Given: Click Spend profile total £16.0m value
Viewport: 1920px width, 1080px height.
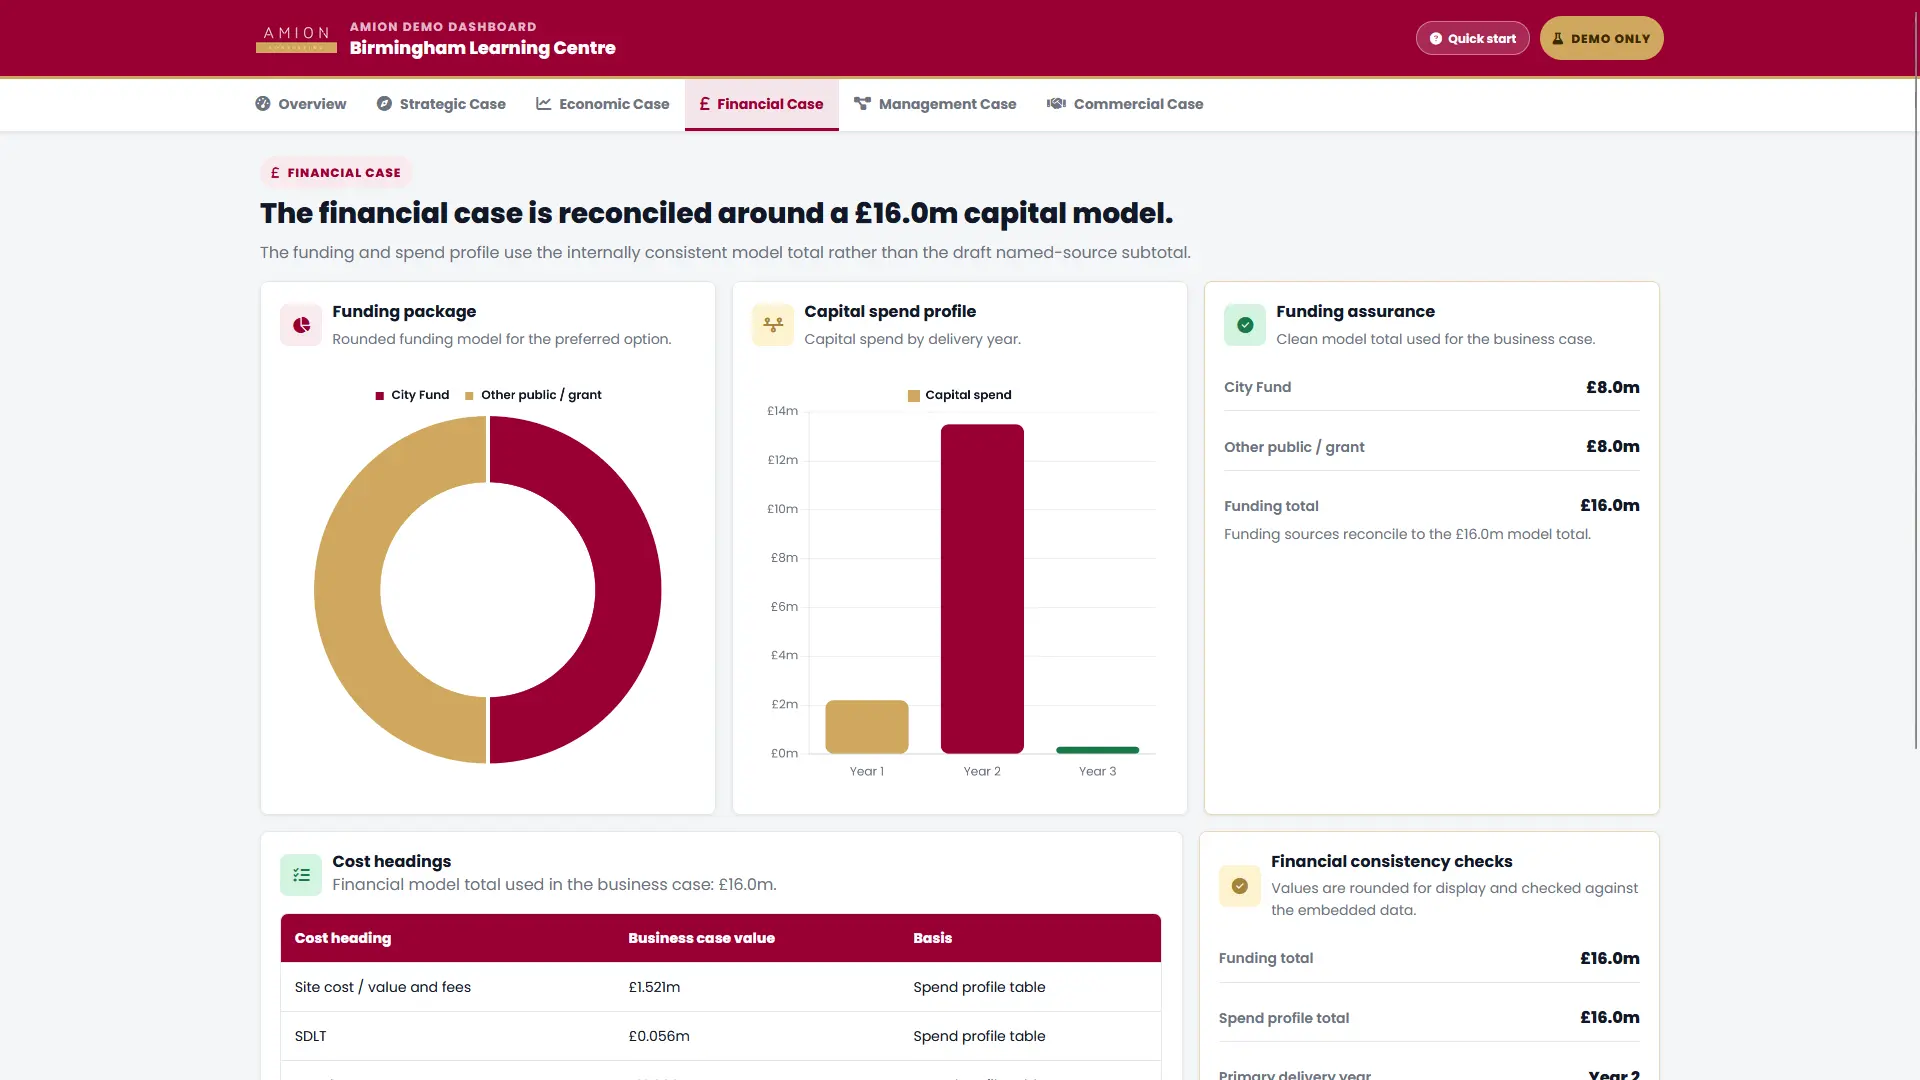Looking at the screenshot, I should point(1609,1017).
